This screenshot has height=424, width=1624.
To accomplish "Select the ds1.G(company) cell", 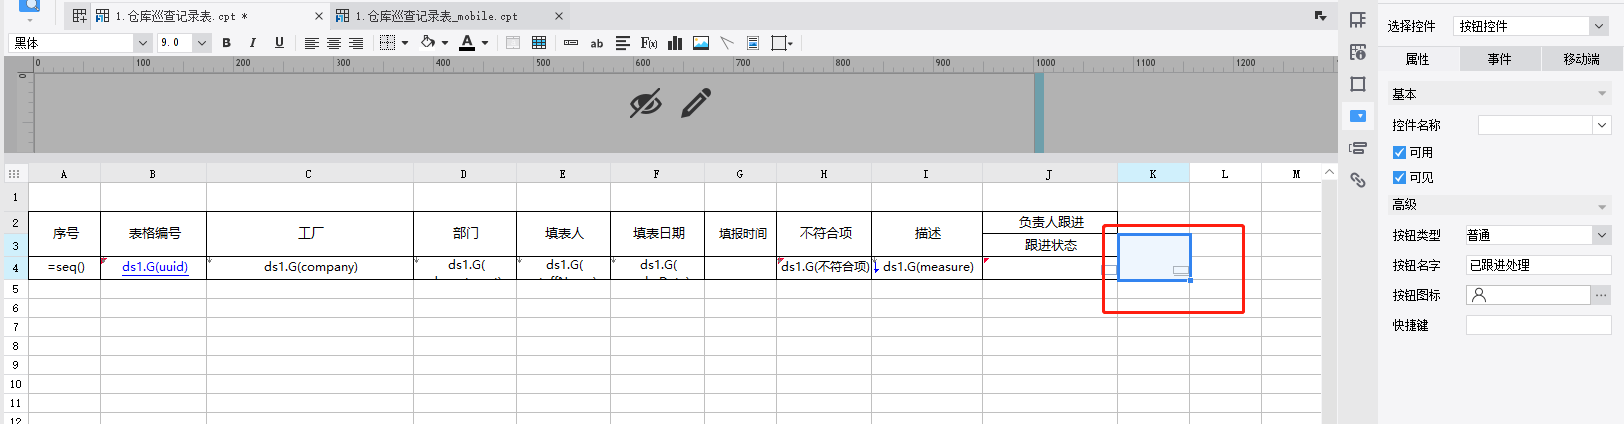I will click(310, 267).
